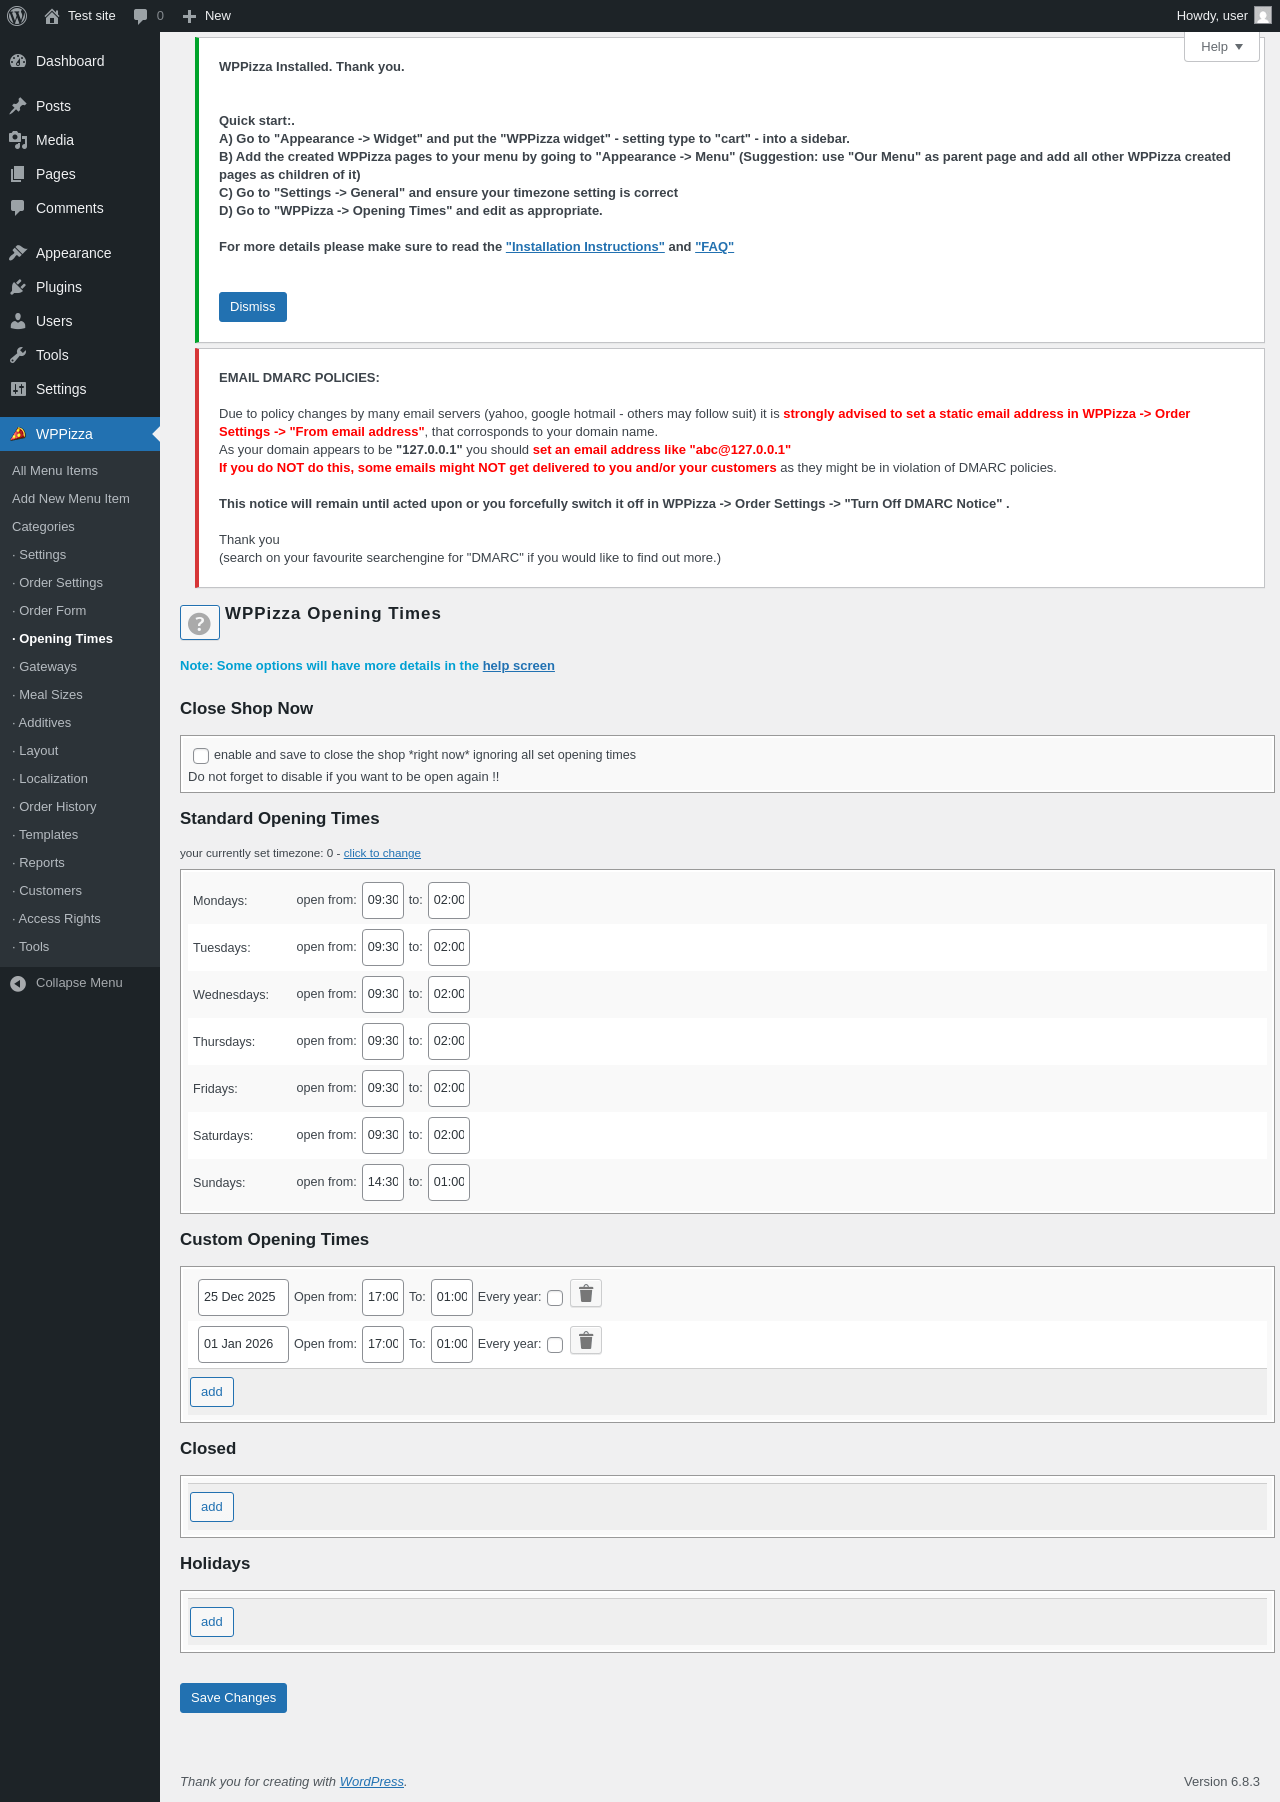
Task: Click the Settings sliders icon
Action: [x=18, y=389]
